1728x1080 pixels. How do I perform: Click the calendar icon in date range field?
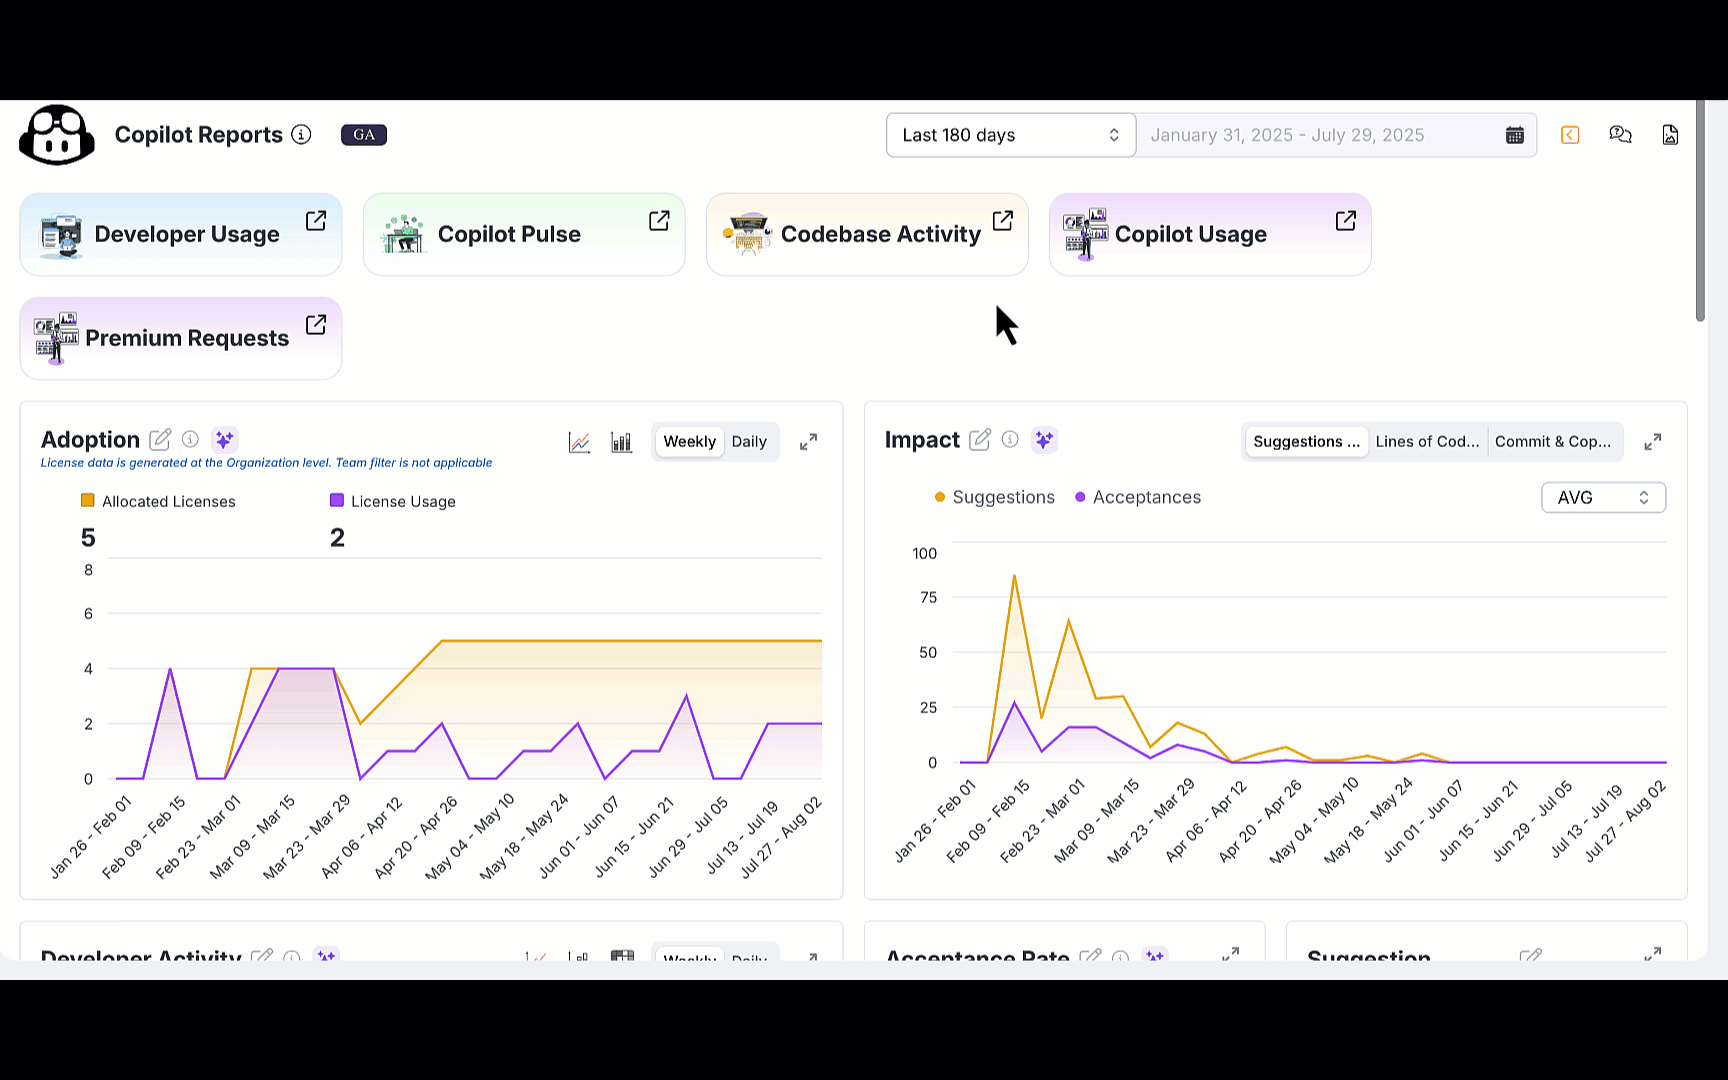(1514, 135)
